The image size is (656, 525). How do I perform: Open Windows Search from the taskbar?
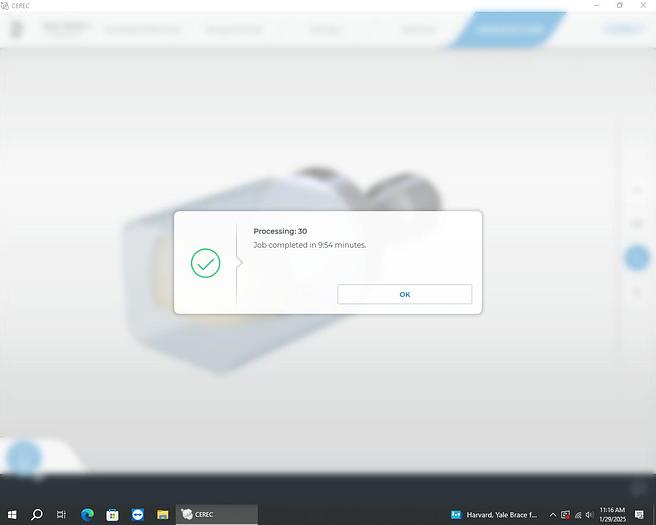point(37,514)
